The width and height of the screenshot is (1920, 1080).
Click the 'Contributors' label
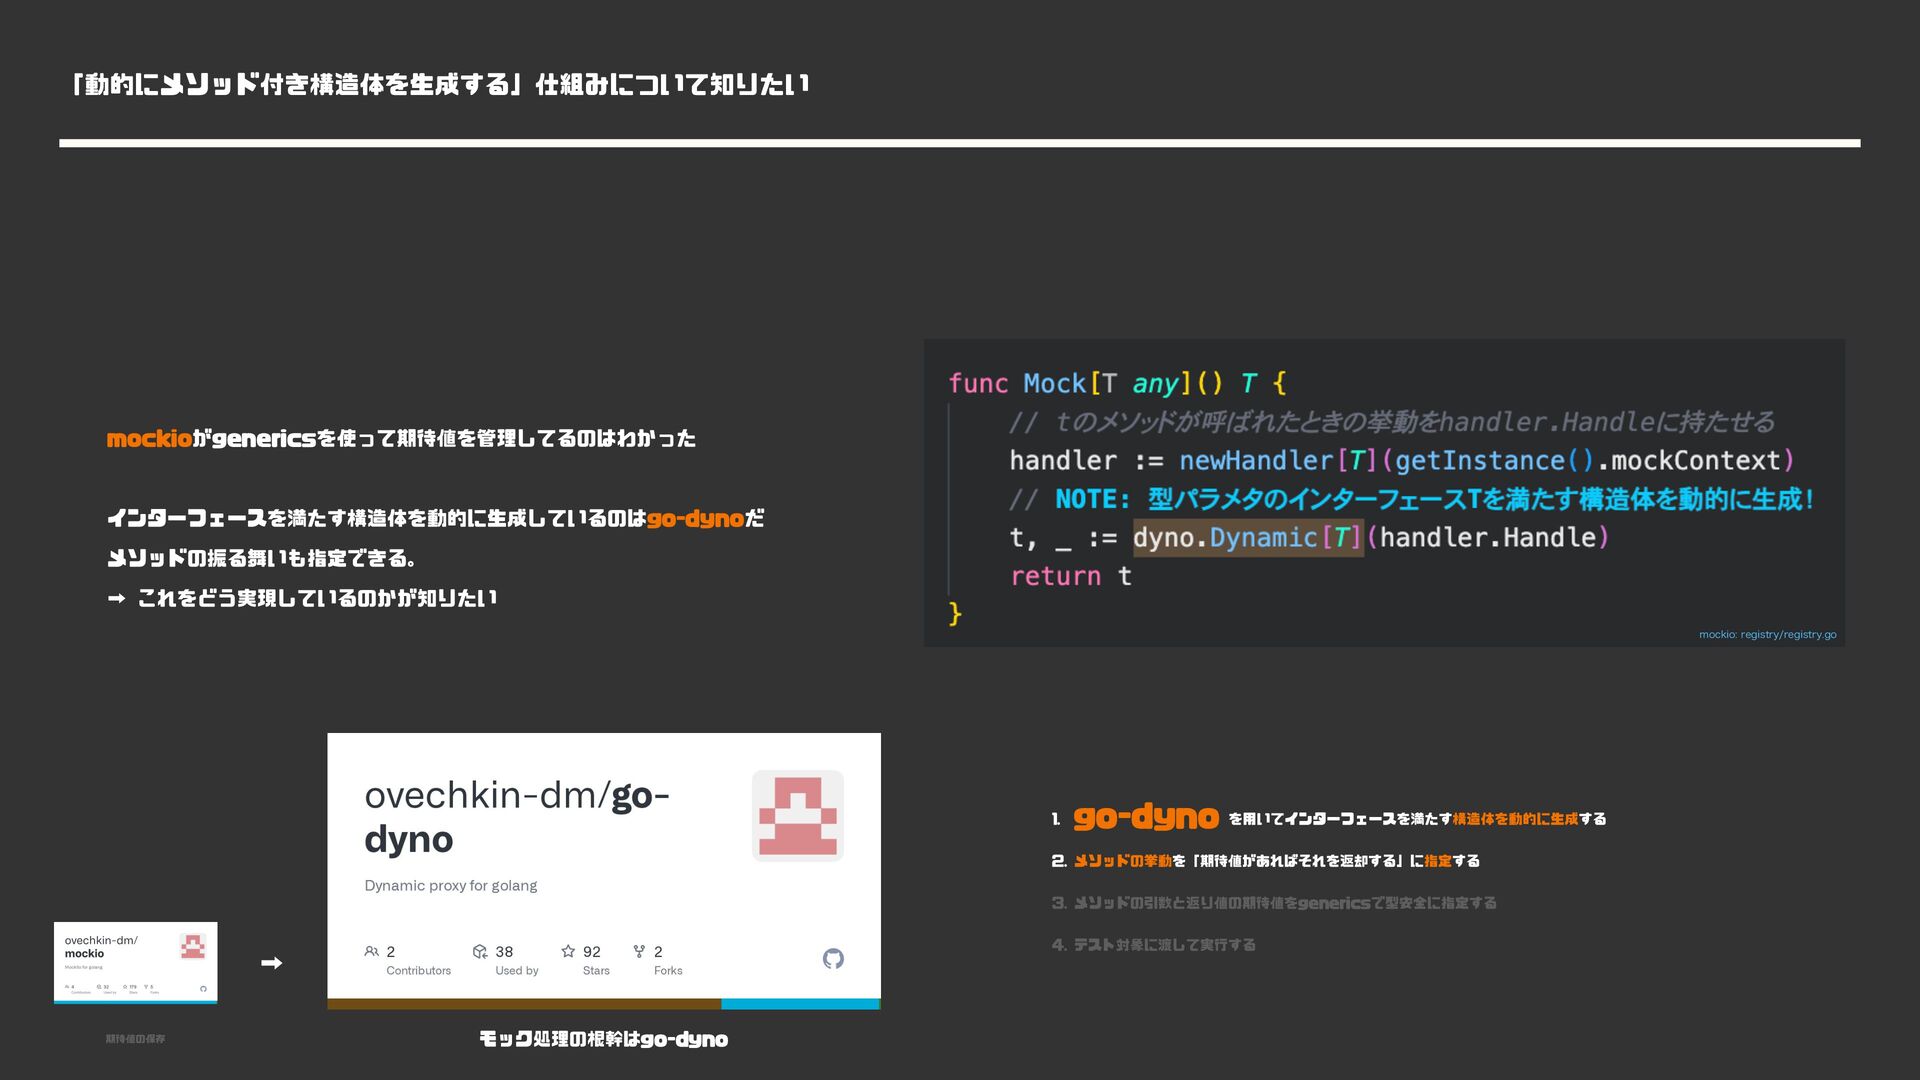click(419, 970)
